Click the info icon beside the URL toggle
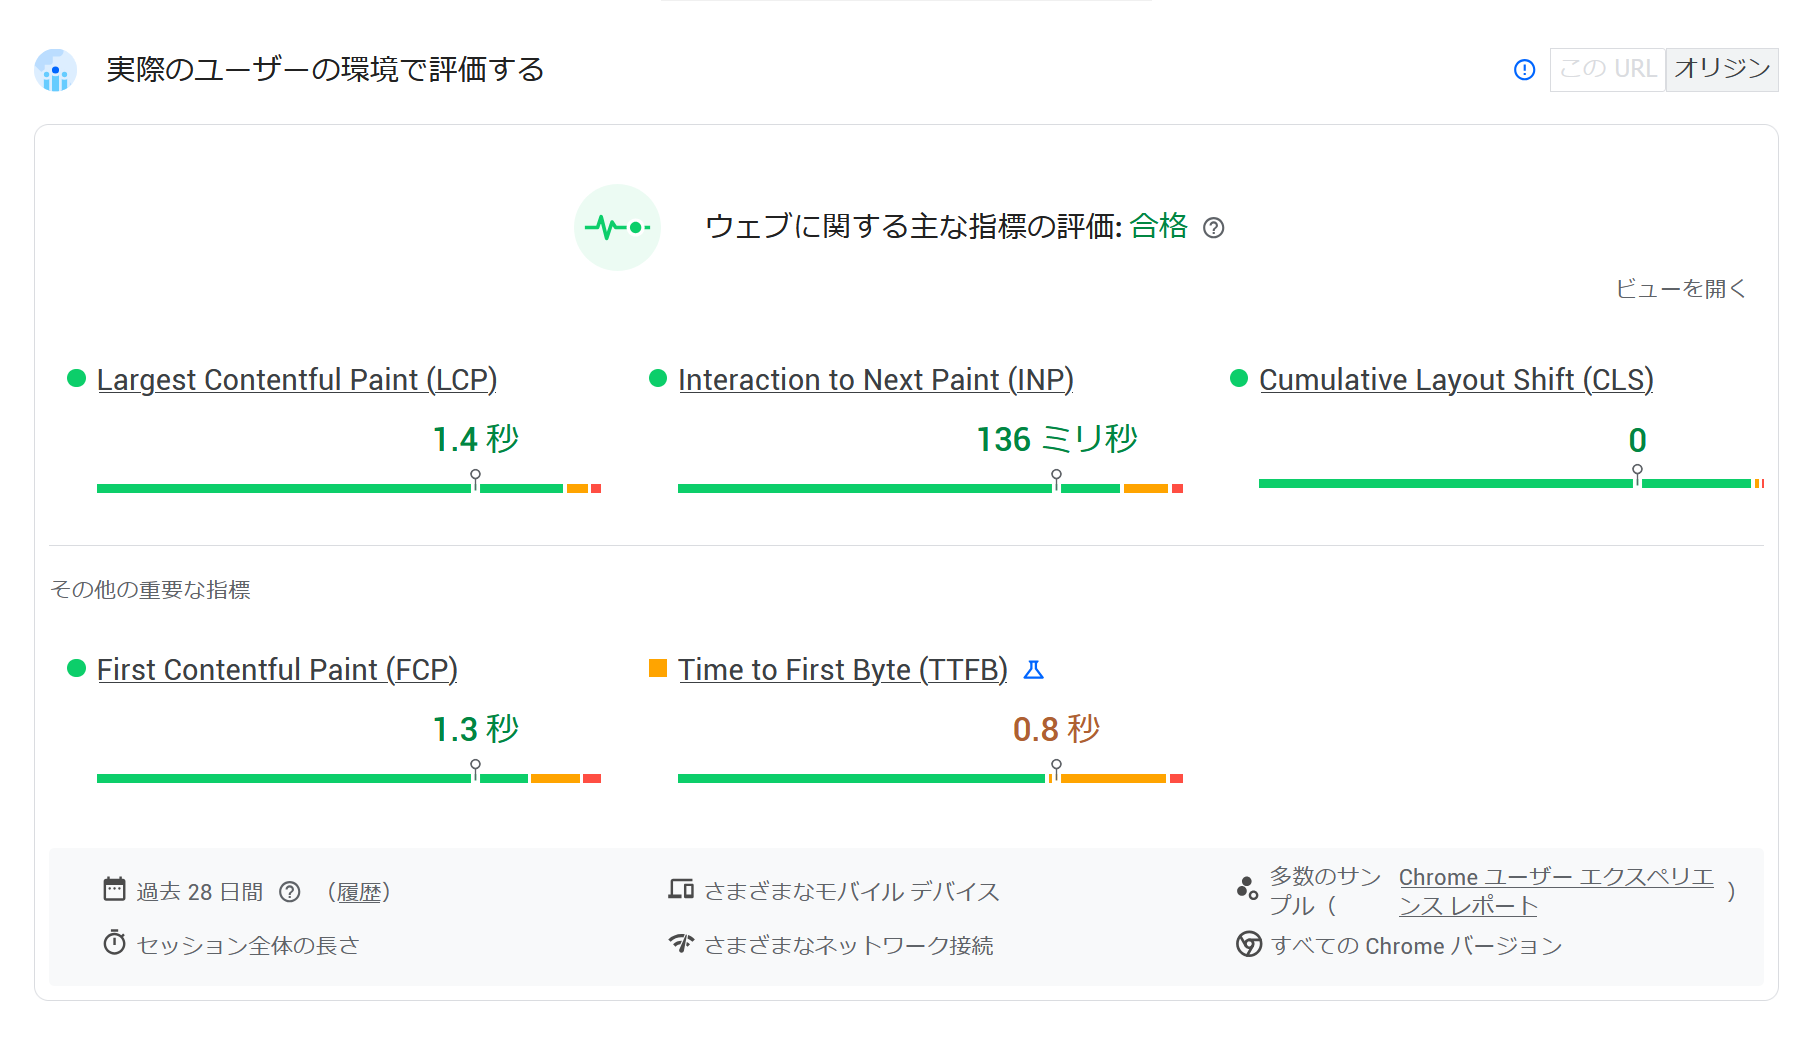This screenshot has height=1037, width=1817. click(x=1524, y=70)
